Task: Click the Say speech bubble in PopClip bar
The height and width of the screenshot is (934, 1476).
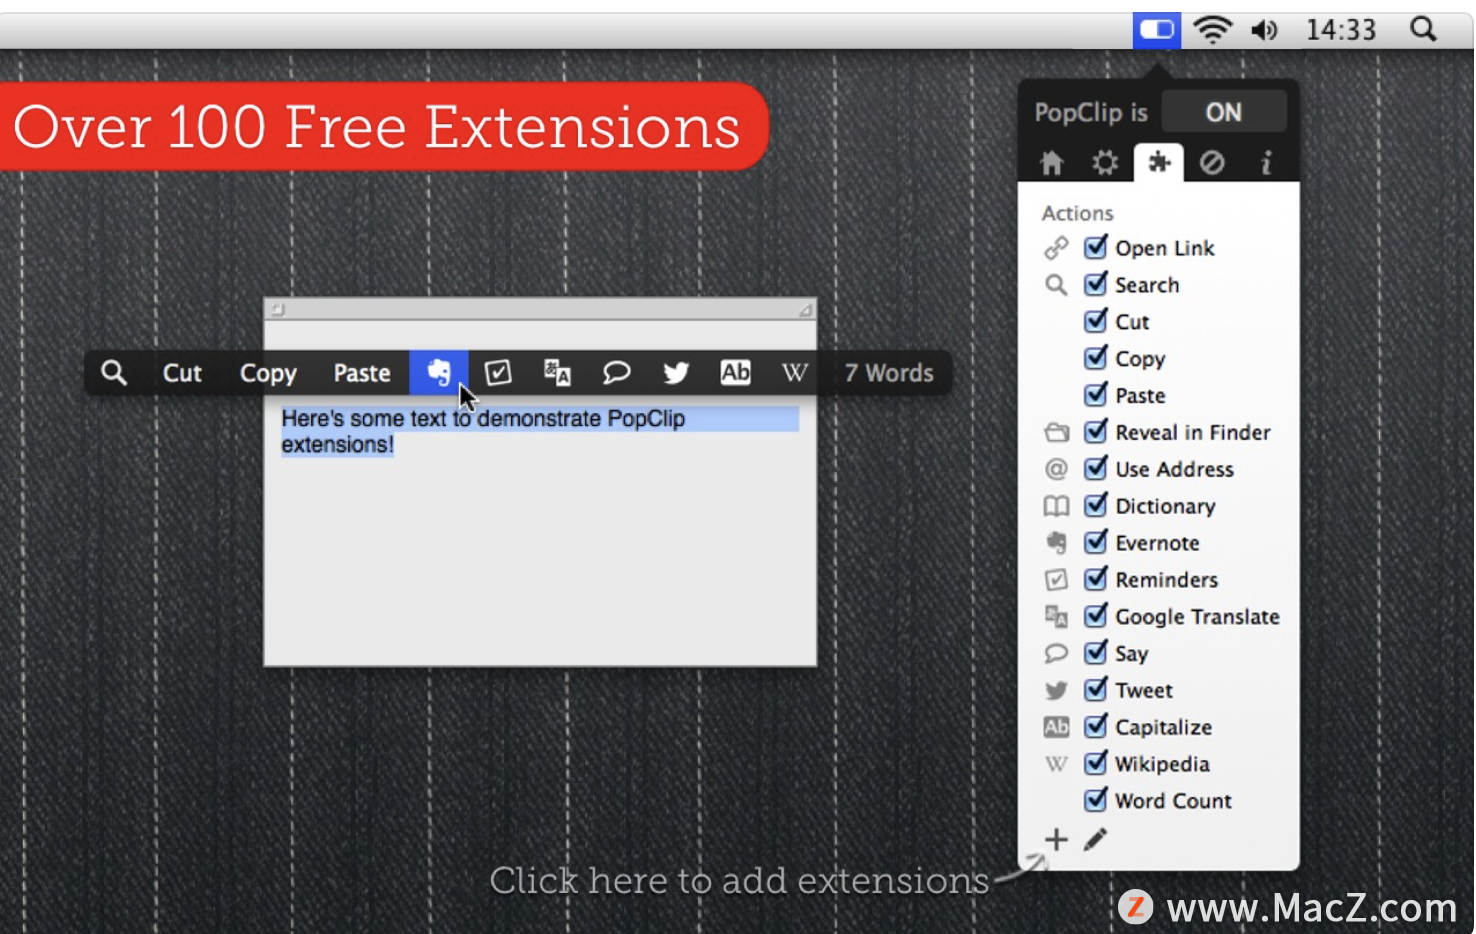Action: point(616,373)
